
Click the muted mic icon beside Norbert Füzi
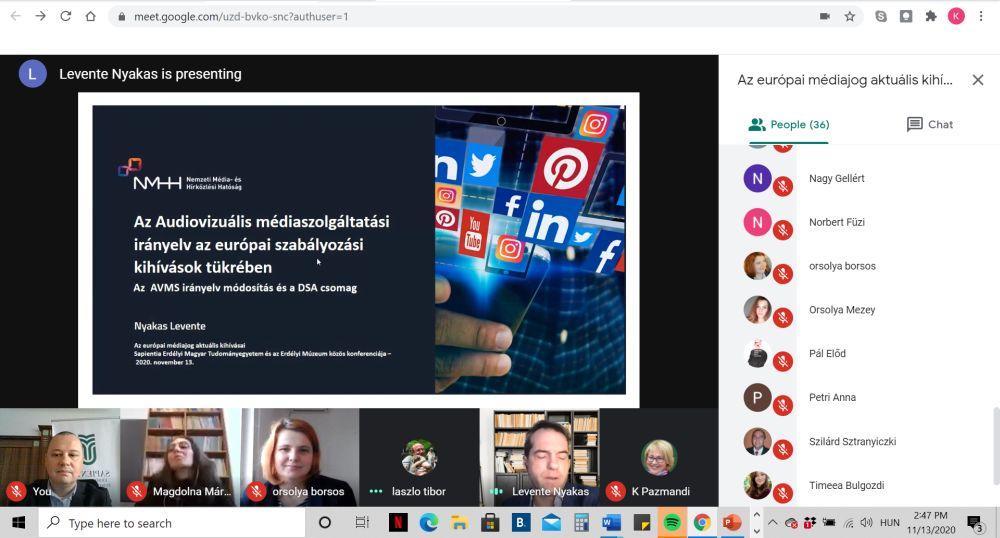click(x=783, y=230)
